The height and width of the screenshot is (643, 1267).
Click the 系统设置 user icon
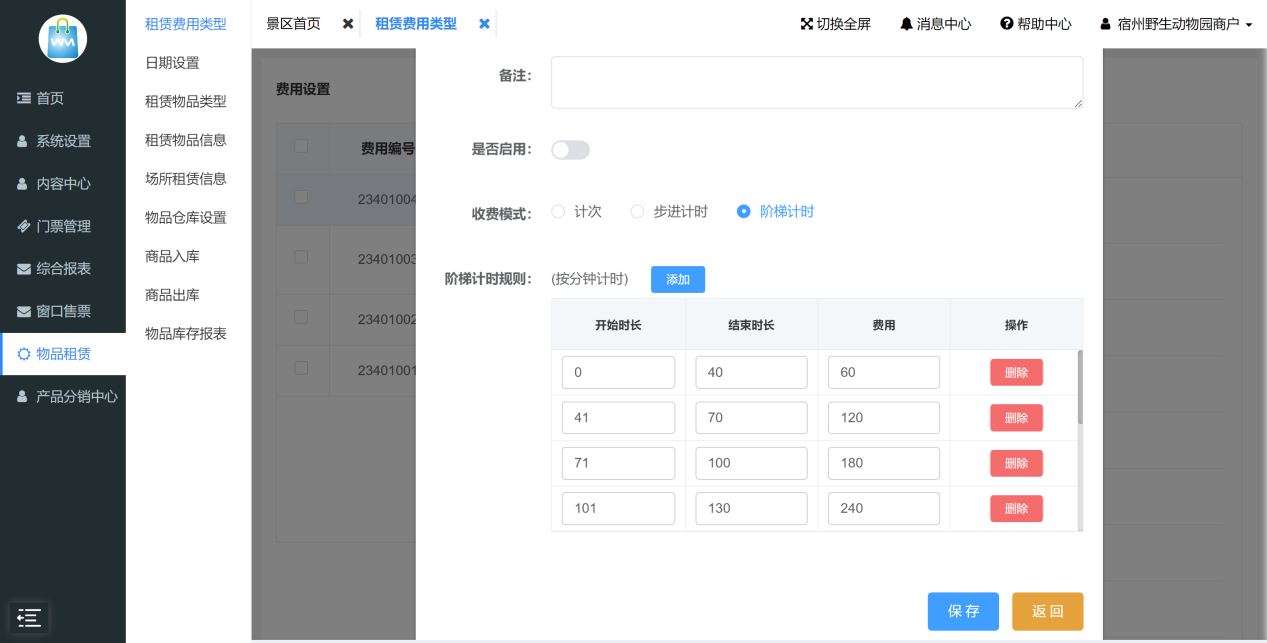[x=23, y=141]
